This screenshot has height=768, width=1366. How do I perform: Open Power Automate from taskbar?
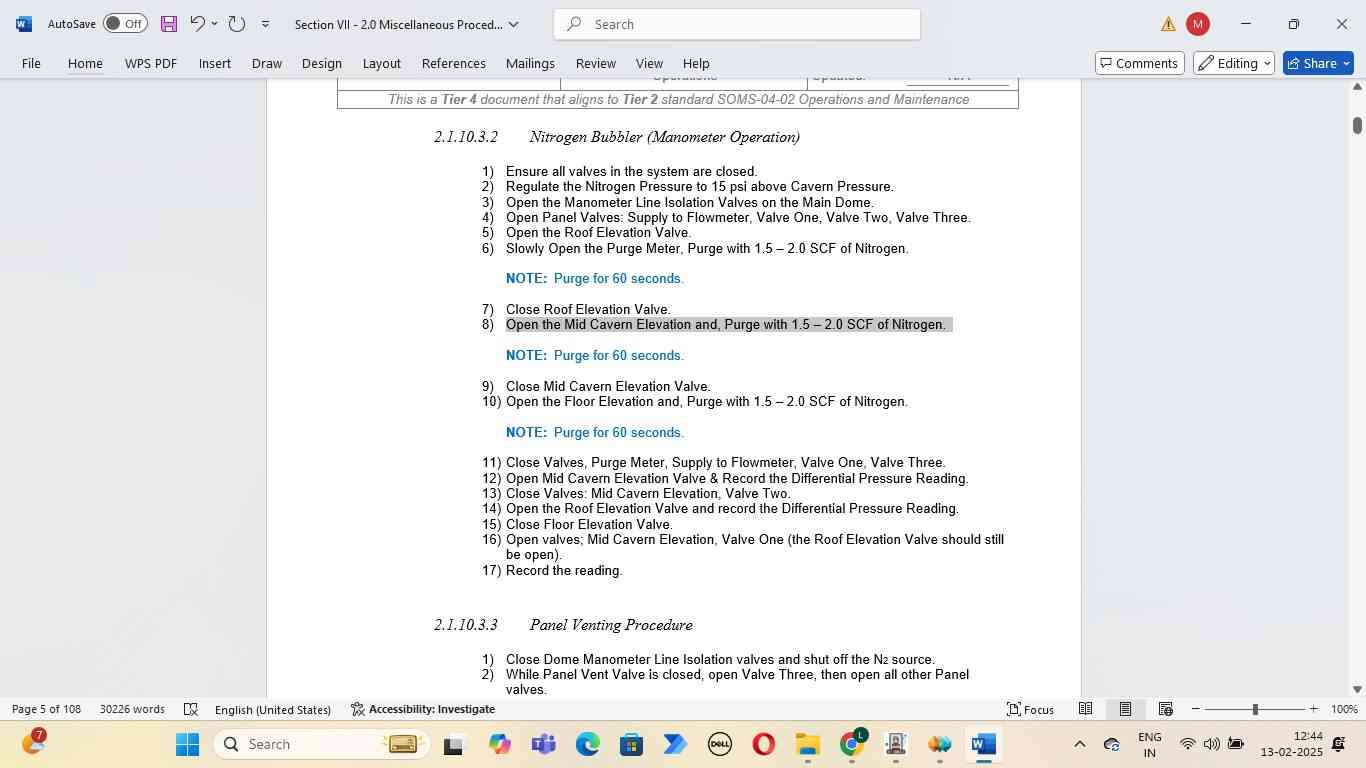(675, 744)
